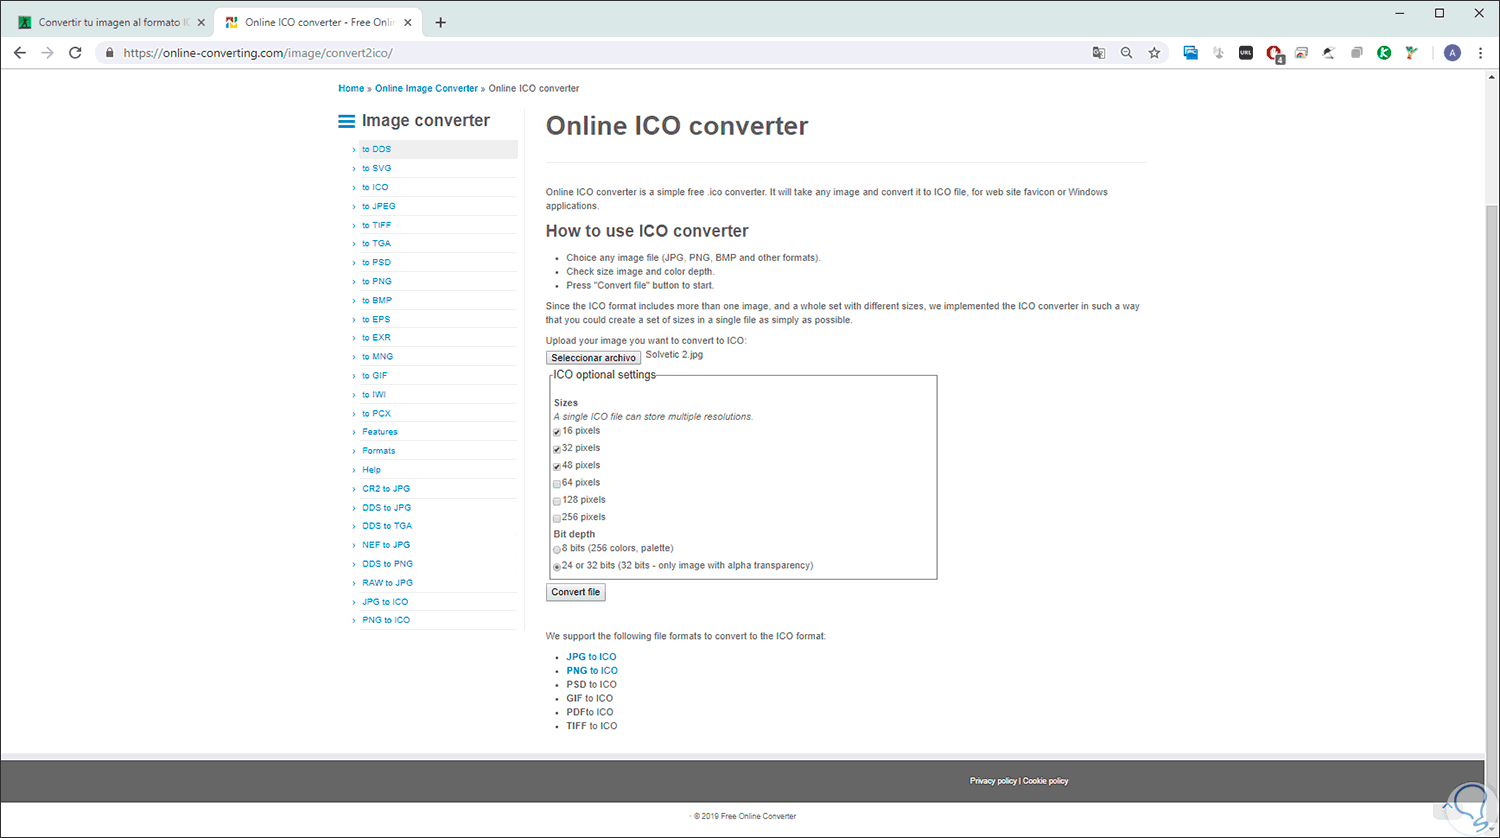Click the browser back arrow
This screenshot has width=1500, height=838.
[x=19, y=53]
